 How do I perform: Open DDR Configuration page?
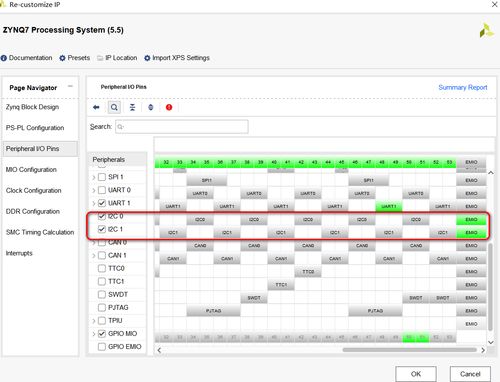coord(33,211)
